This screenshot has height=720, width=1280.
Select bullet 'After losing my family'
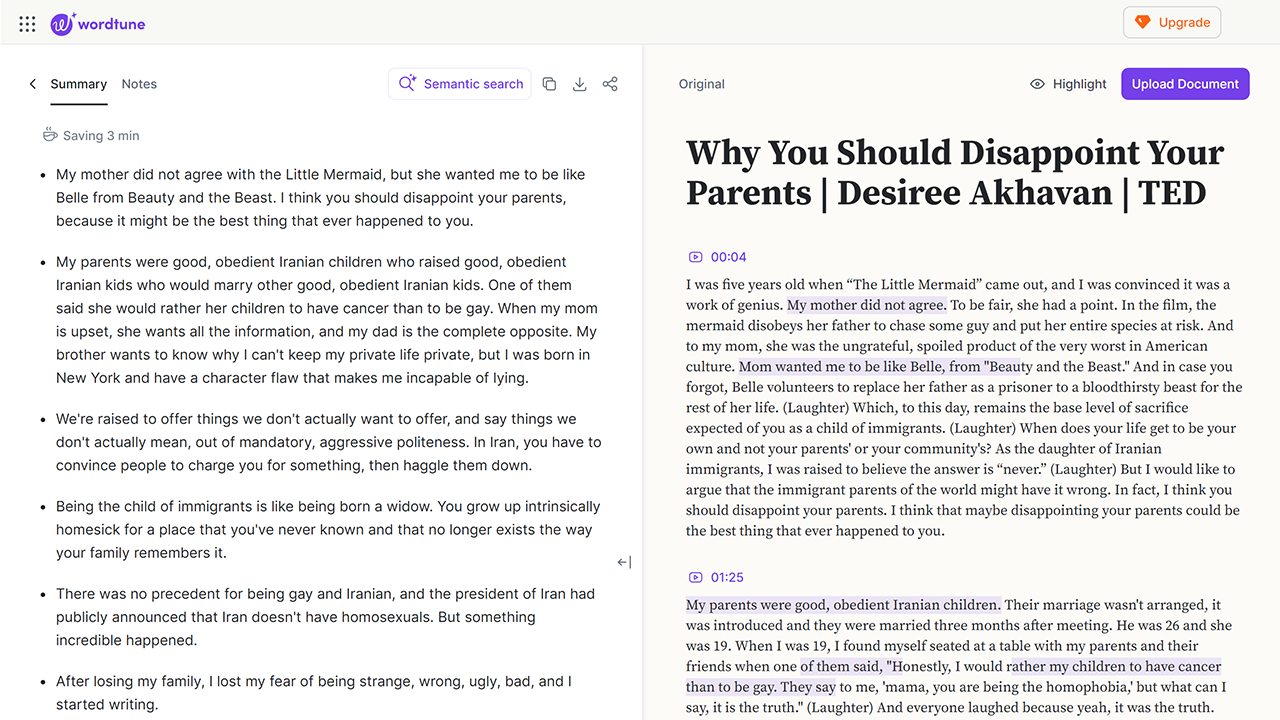(314, 693)
